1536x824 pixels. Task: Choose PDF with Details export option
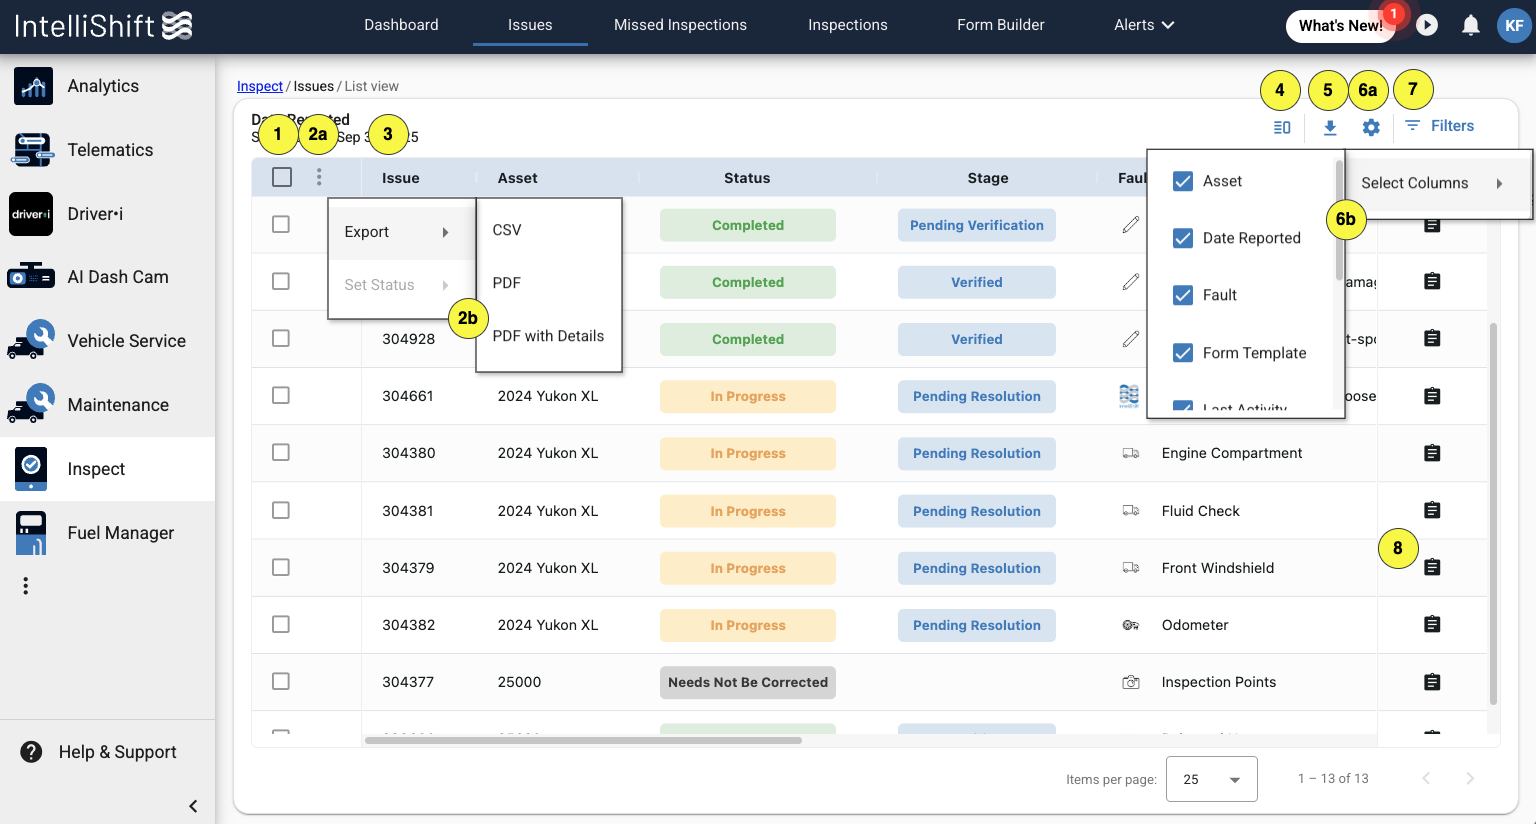[549, 336]
